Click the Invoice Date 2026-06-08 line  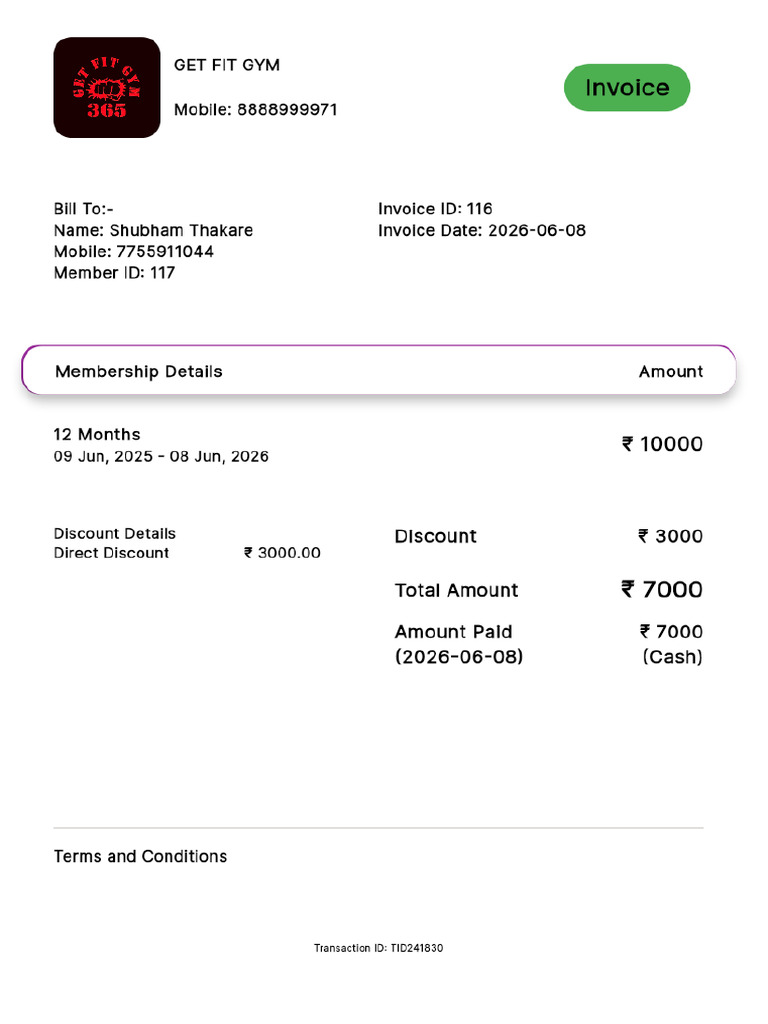[x=482, y=231]
